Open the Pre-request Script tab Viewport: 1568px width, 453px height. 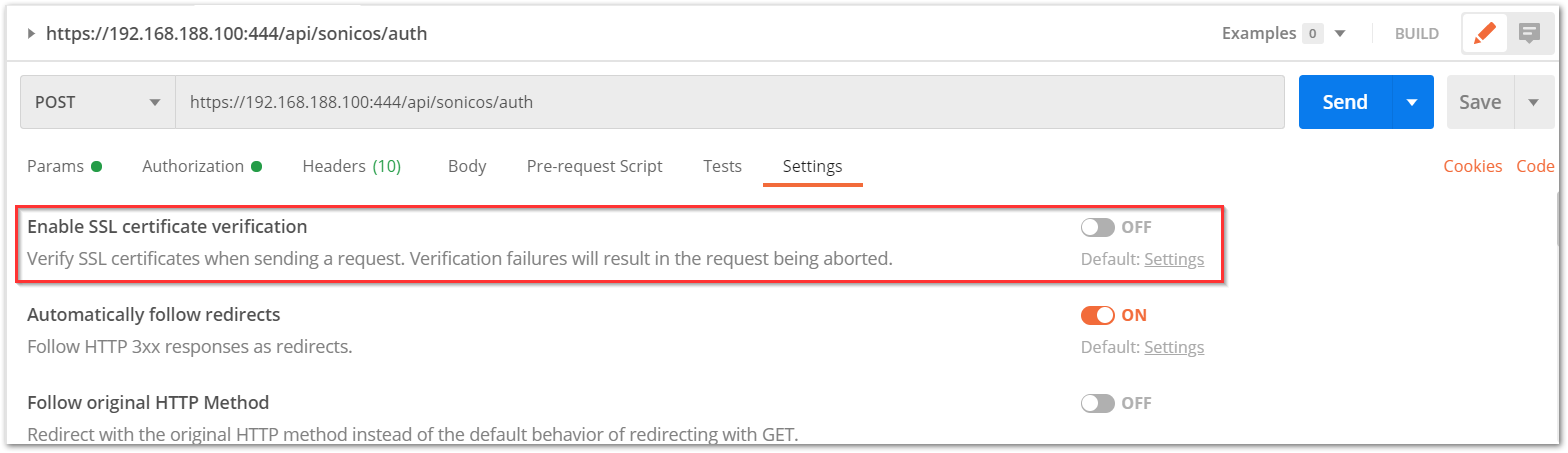pos(594,166)
